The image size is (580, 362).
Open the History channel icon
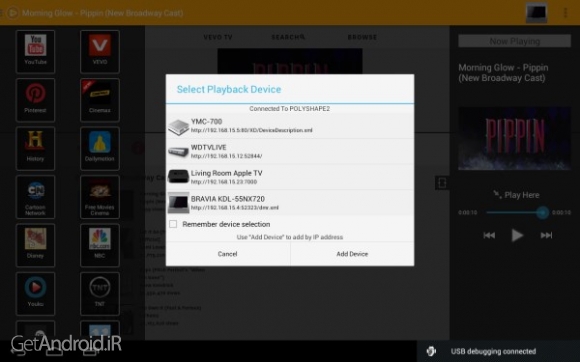36,148
